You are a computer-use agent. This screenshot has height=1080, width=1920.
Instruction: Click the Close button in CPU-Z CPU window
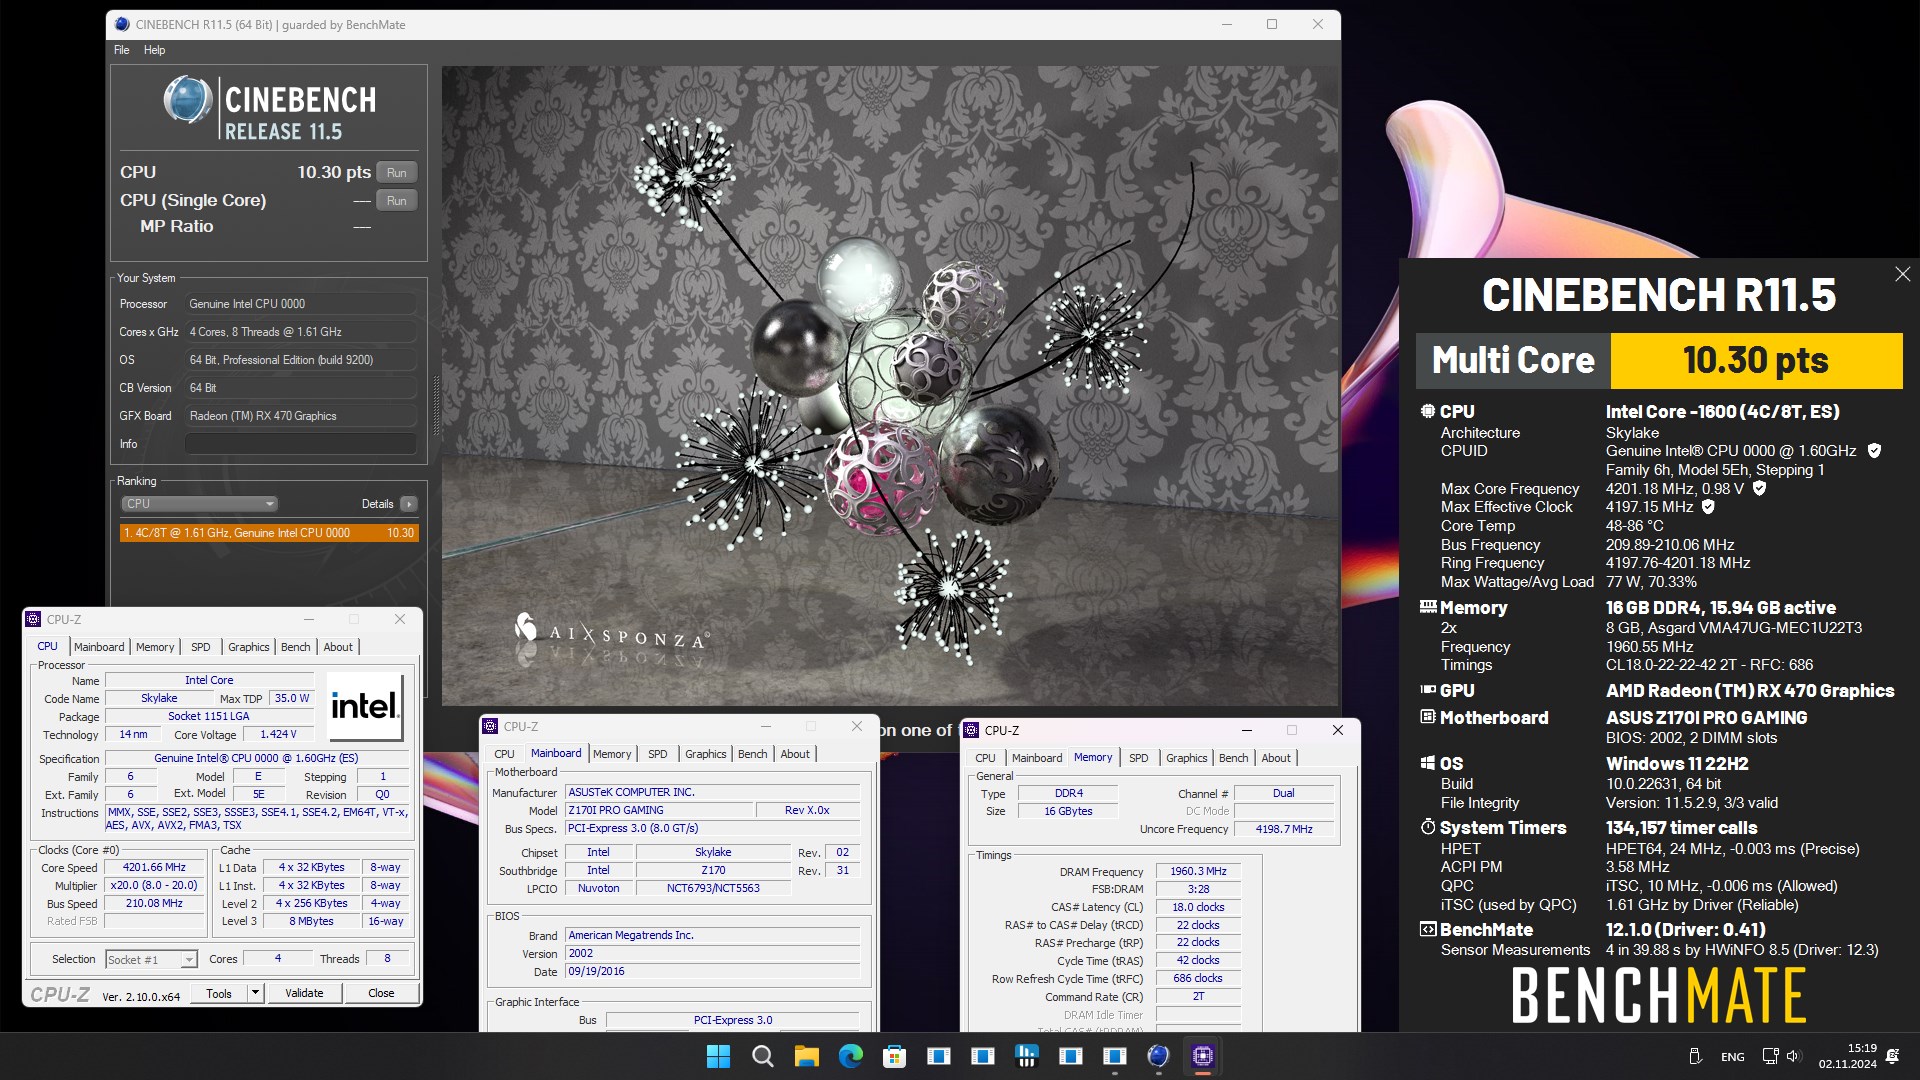coord(381,993)
